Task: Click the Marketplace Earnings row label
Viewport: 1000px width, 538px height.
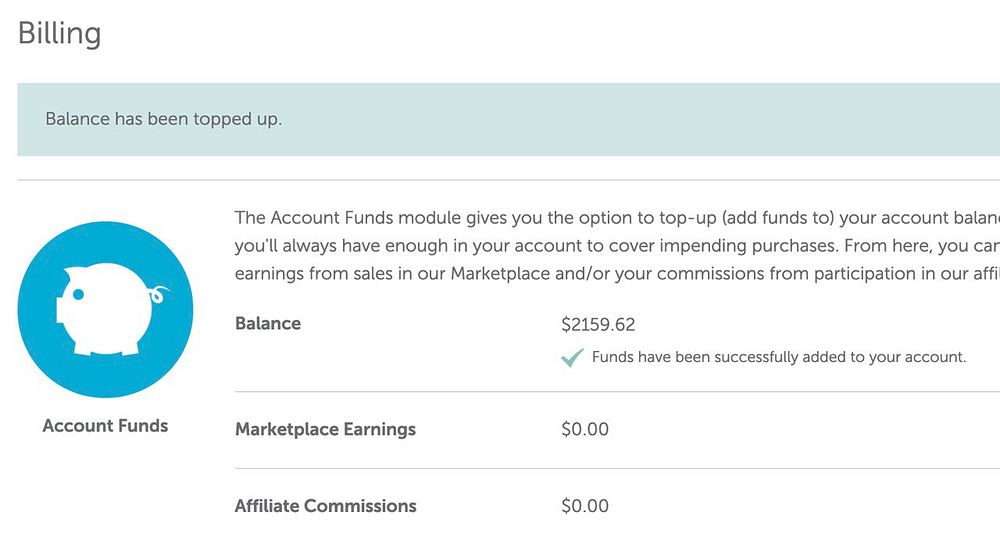Action: (x=325, y=430)
